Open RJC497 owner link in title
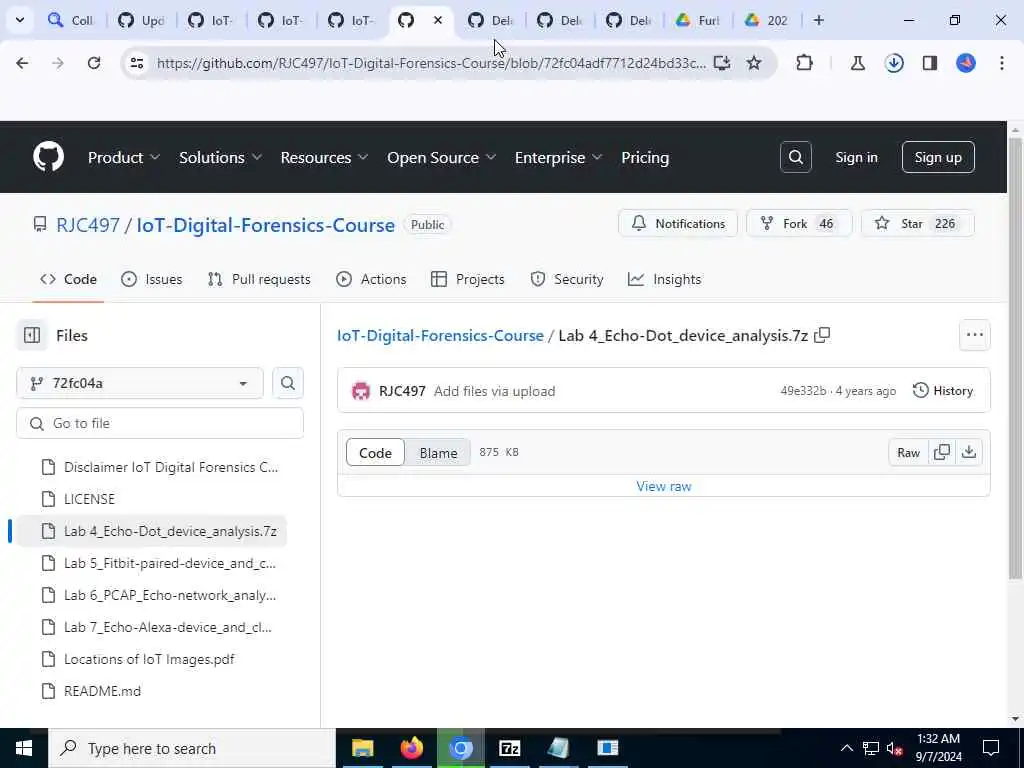This screenshot has height=768, width=1024. pyautogui.click(x=88, y=225)
